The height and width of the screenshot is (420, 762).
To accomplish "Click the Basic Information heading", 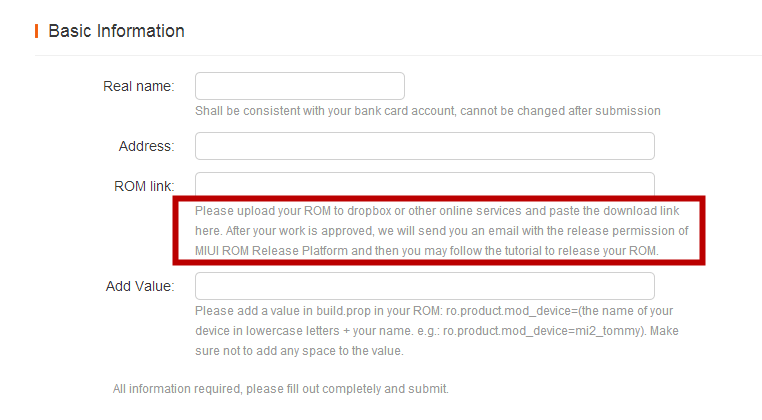I will point(116,31).
